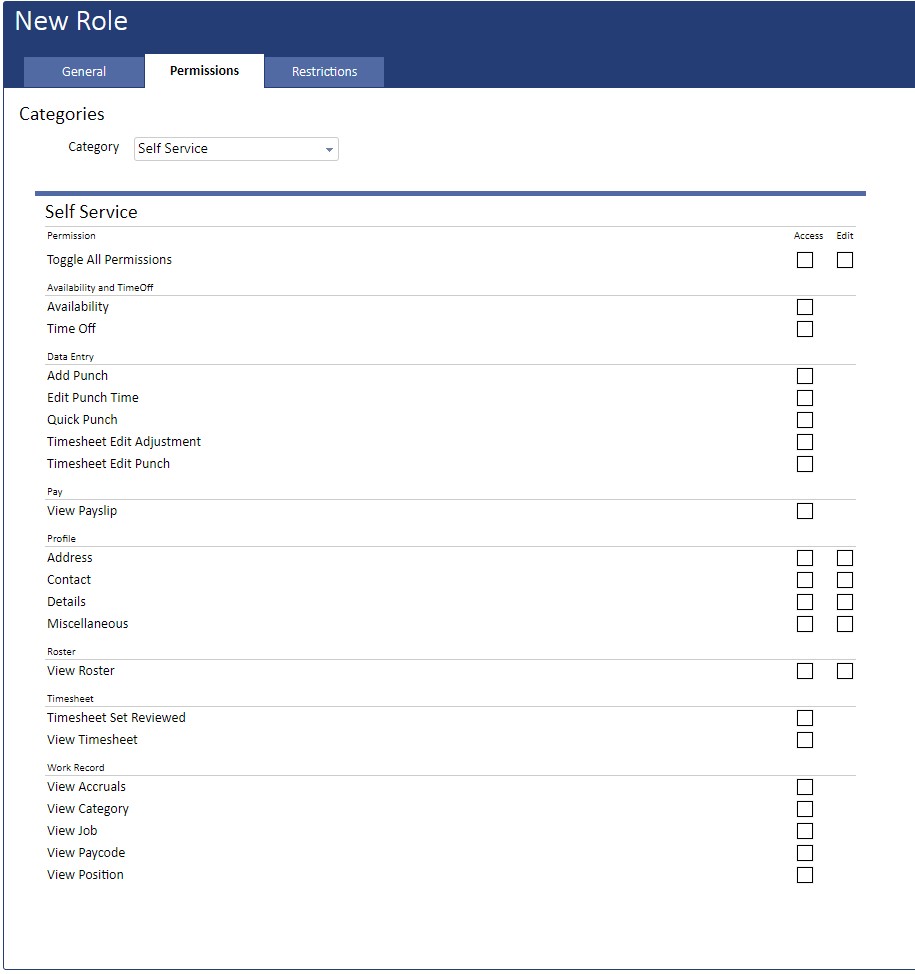Enable View Roster access
The image size is (915, 974).
(804, 671)
